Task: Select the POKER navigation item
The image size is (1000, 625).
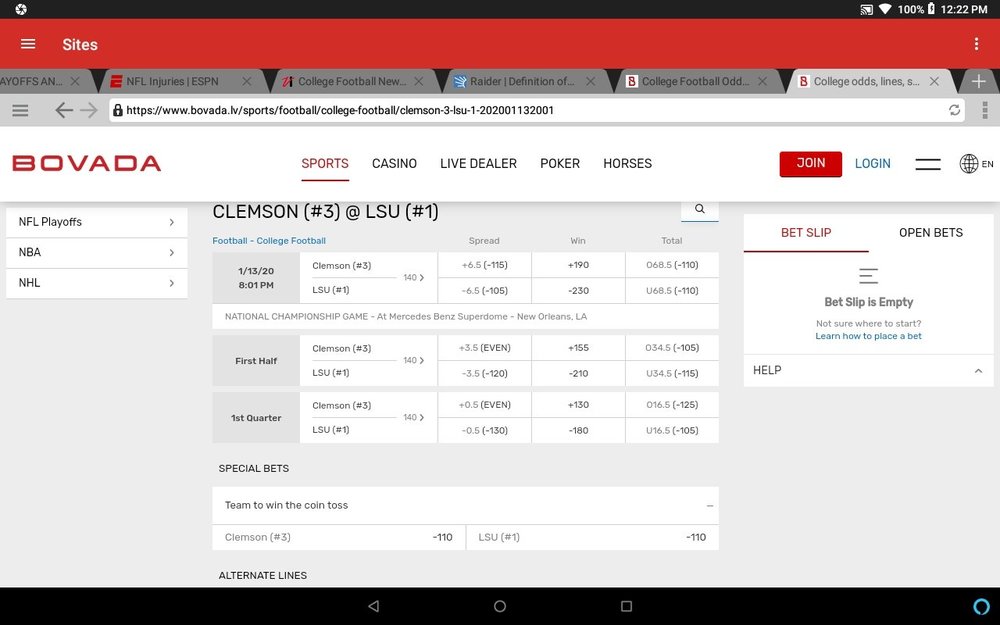Action: coord(560,164)
